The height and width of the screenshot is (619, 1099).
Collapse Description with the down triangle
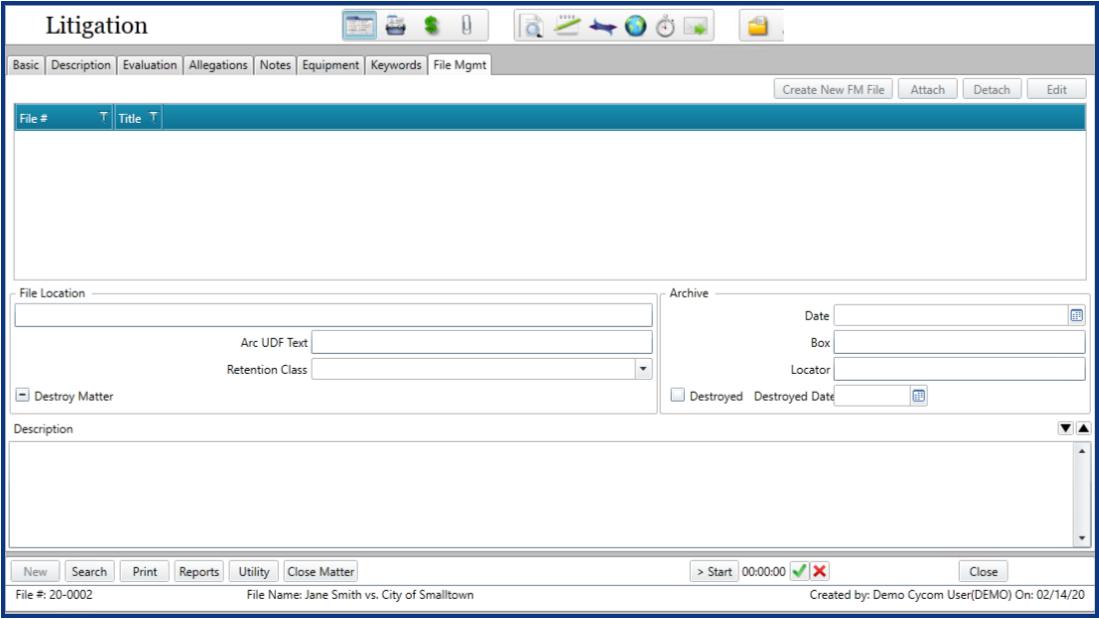1065,428
